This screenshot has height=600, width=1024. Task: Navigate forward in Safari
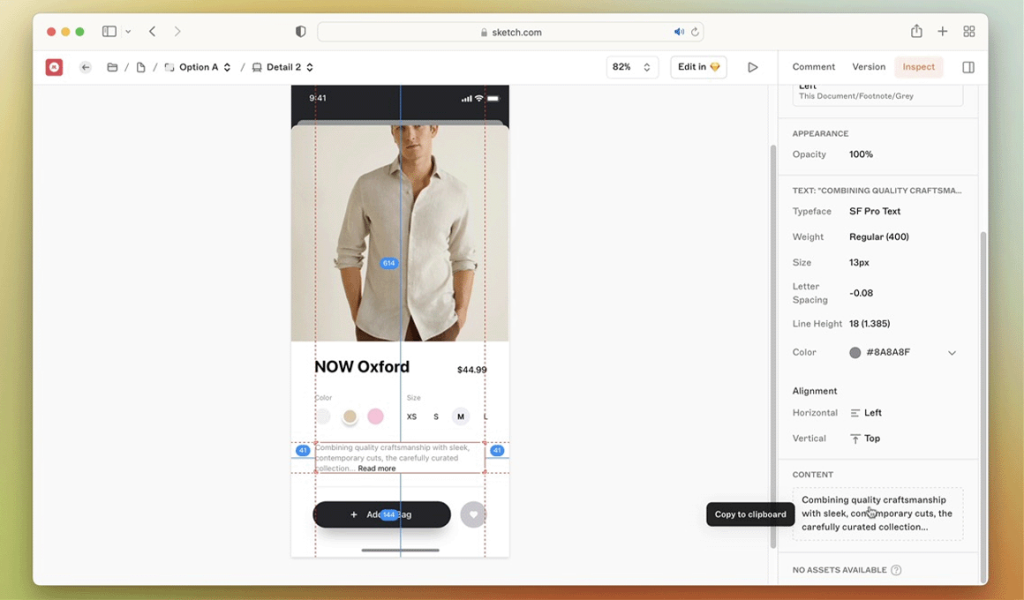click(x=177, y=31)
